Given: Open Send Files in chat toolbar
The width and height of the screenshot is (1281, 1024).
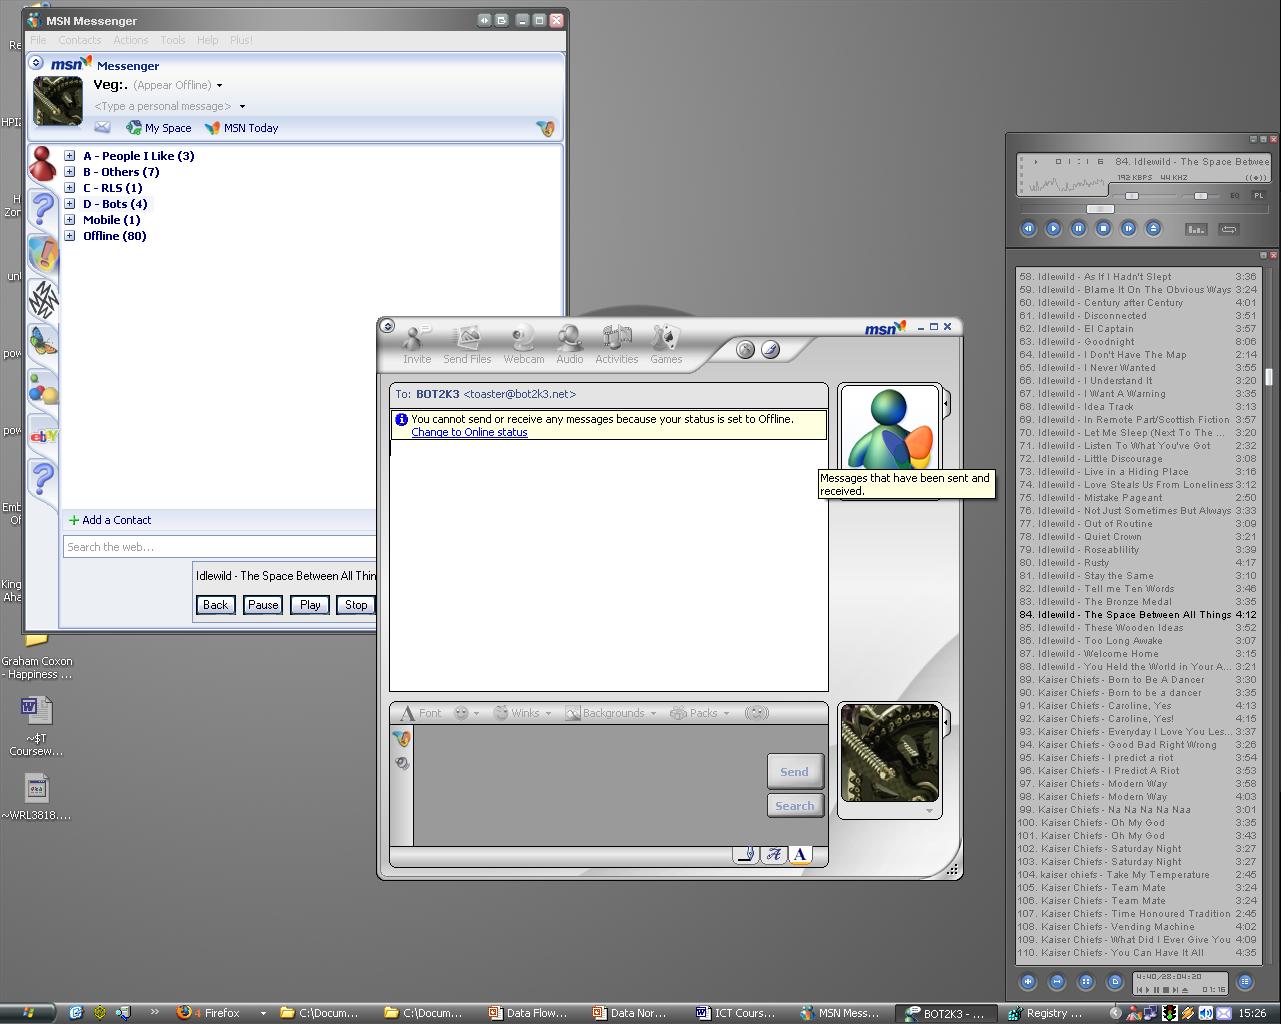Looking at the screenshot, I should coord(467,344).
